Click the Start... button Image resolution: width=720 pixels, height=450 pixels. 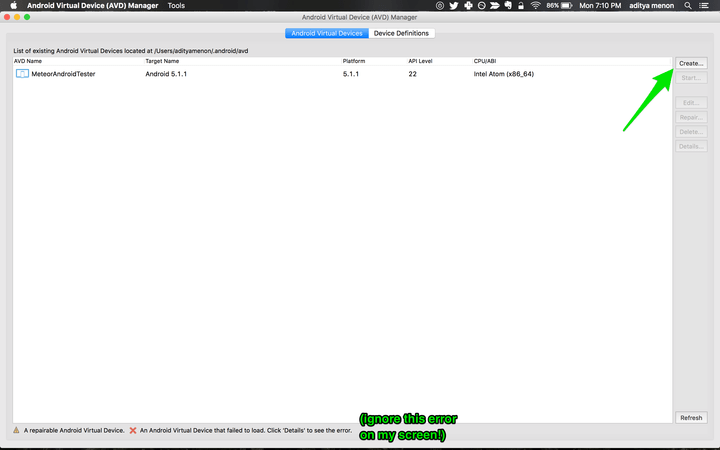tap(691, 78)
